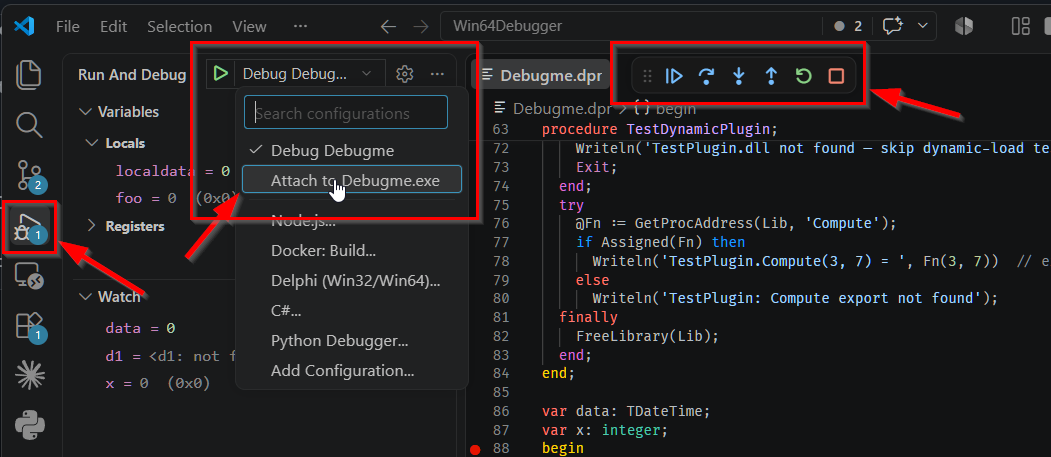Open the Explorer view in activity bar
This screenshot has width=1051, height=457.
pyautogui.click(x=29, y=74)
